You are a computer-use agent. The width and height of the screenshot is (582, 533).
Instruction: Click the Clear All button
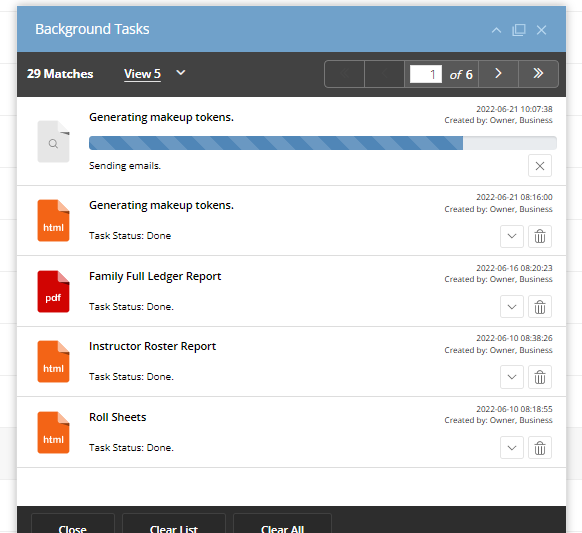coord(282,524)
